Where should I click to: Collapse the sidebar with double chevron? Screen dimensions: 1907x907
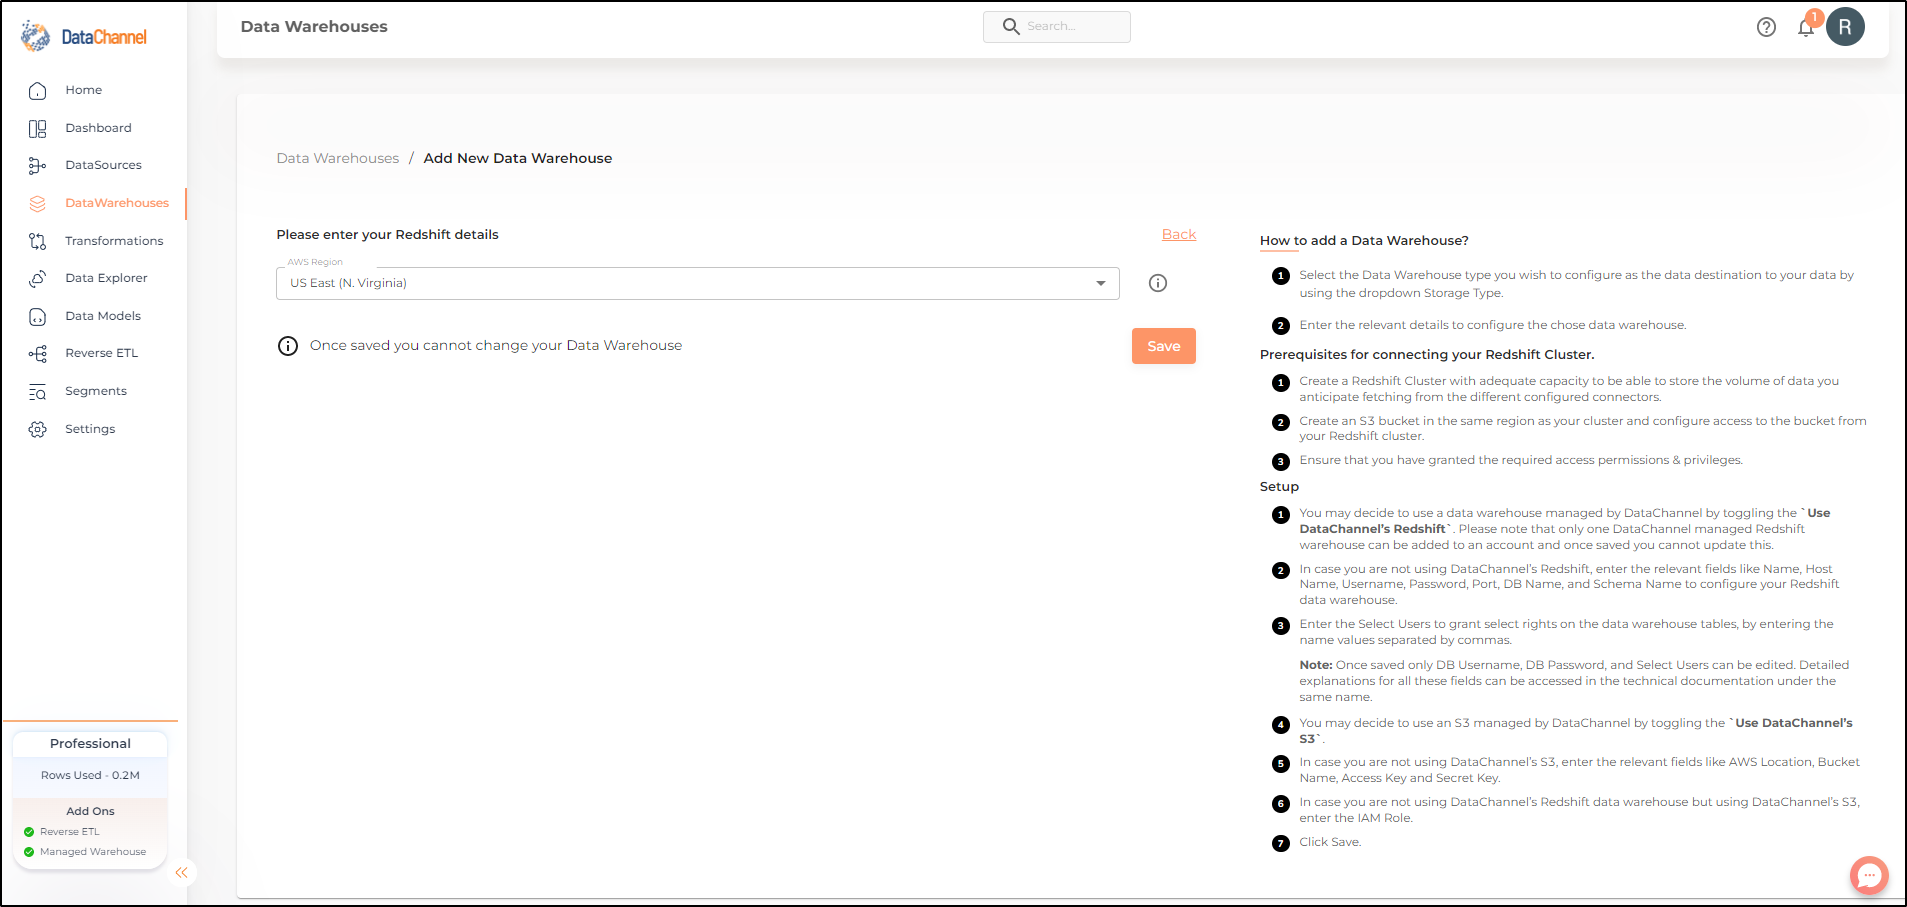pyautogui.click(x=181, y=873)
